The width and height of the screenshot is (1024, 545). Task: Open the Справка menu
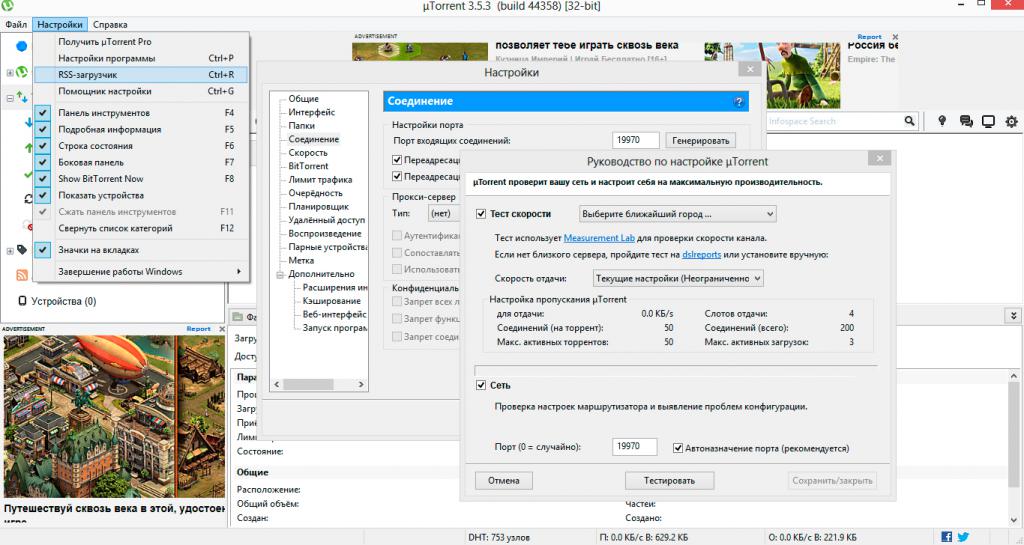(110, 24)
